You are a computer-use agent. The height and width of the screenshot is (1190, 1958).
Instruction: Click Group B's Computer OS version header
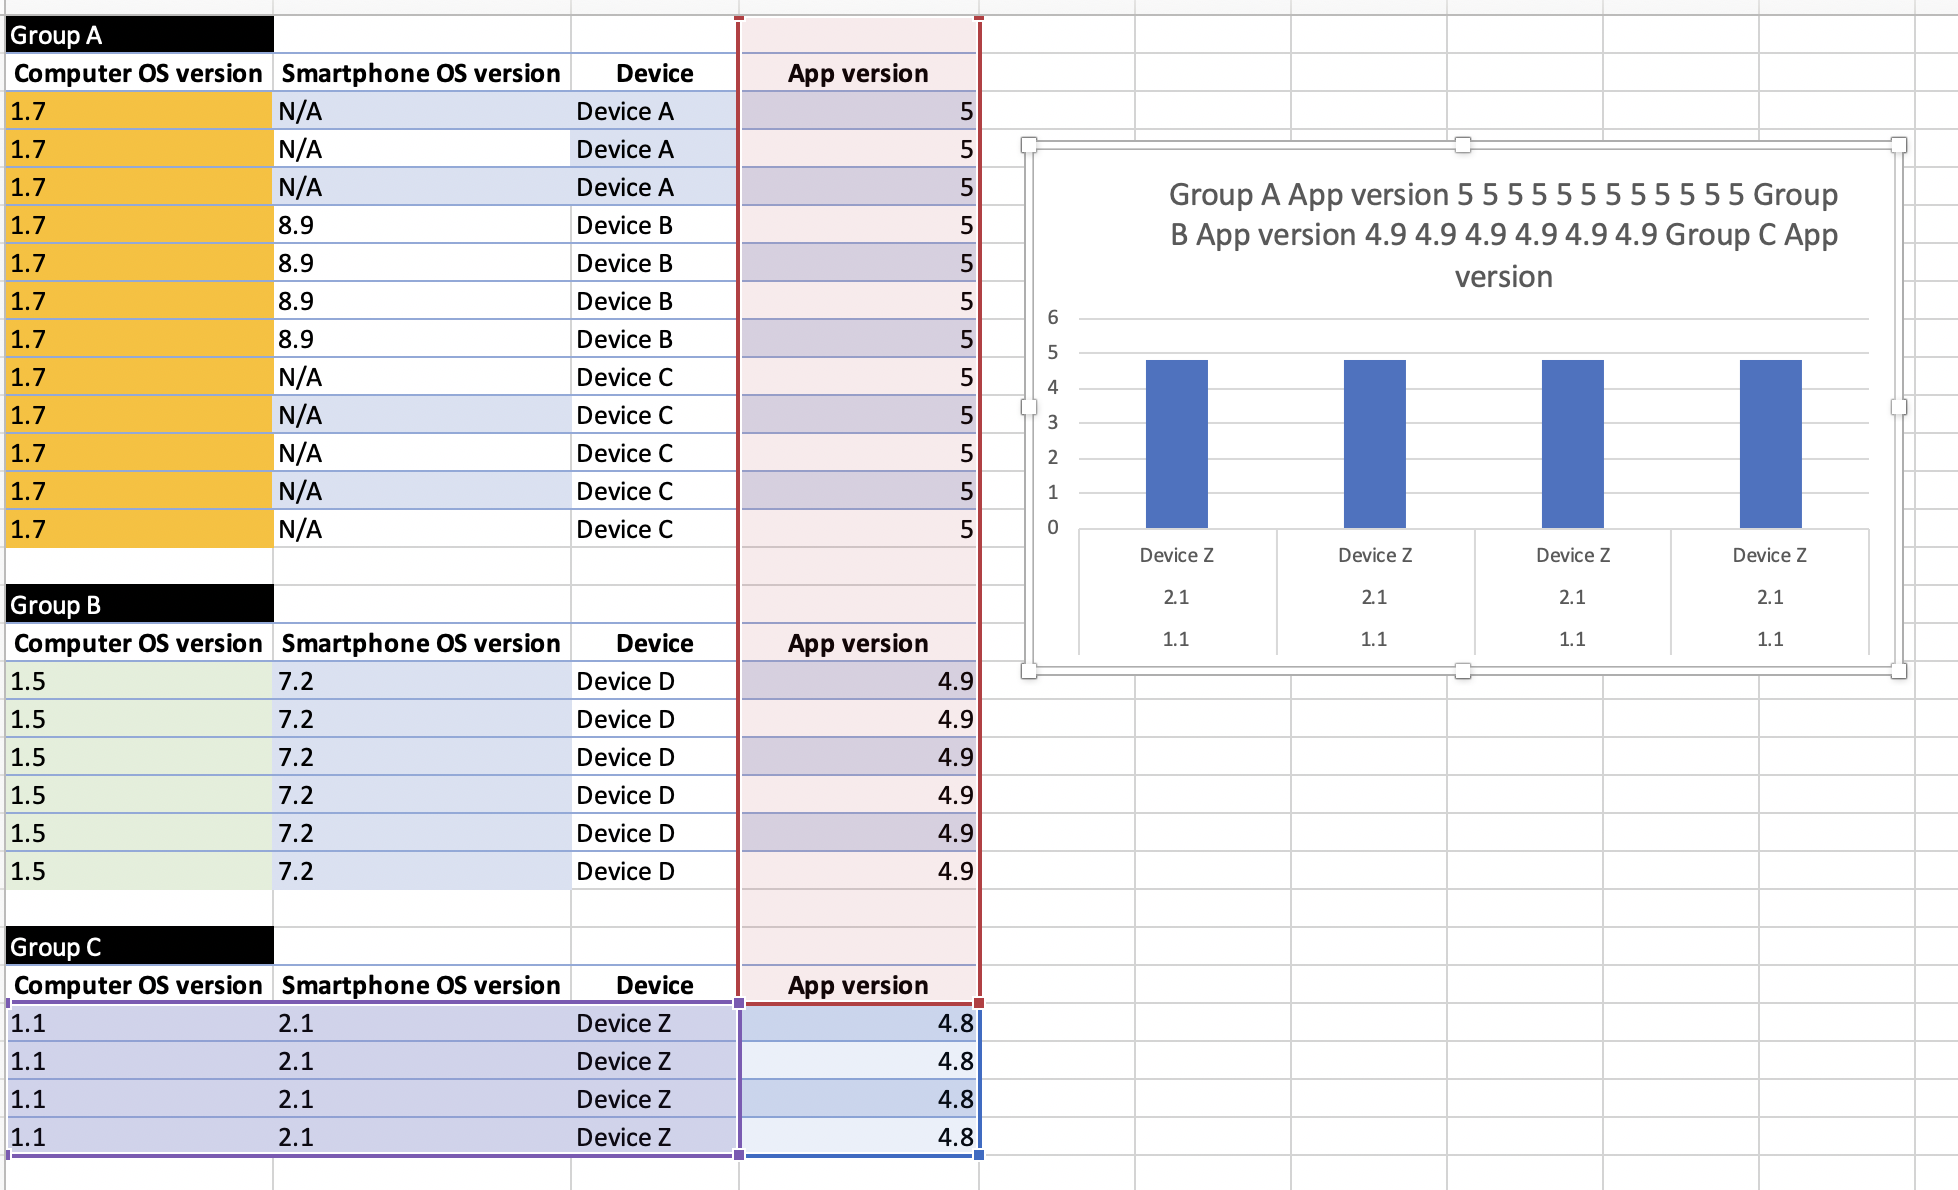[x=139, y=643]
